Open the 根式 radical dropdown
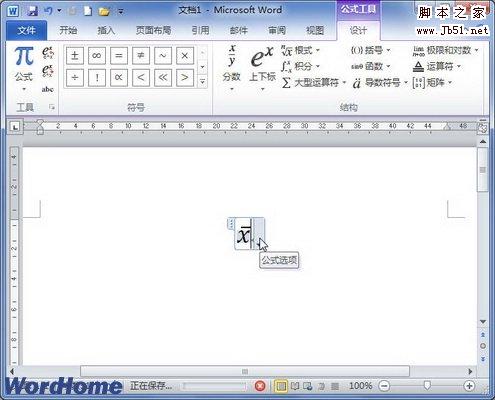Image resolution: width=495 pixels, height=400 pixels. click(x=300, y=51)
